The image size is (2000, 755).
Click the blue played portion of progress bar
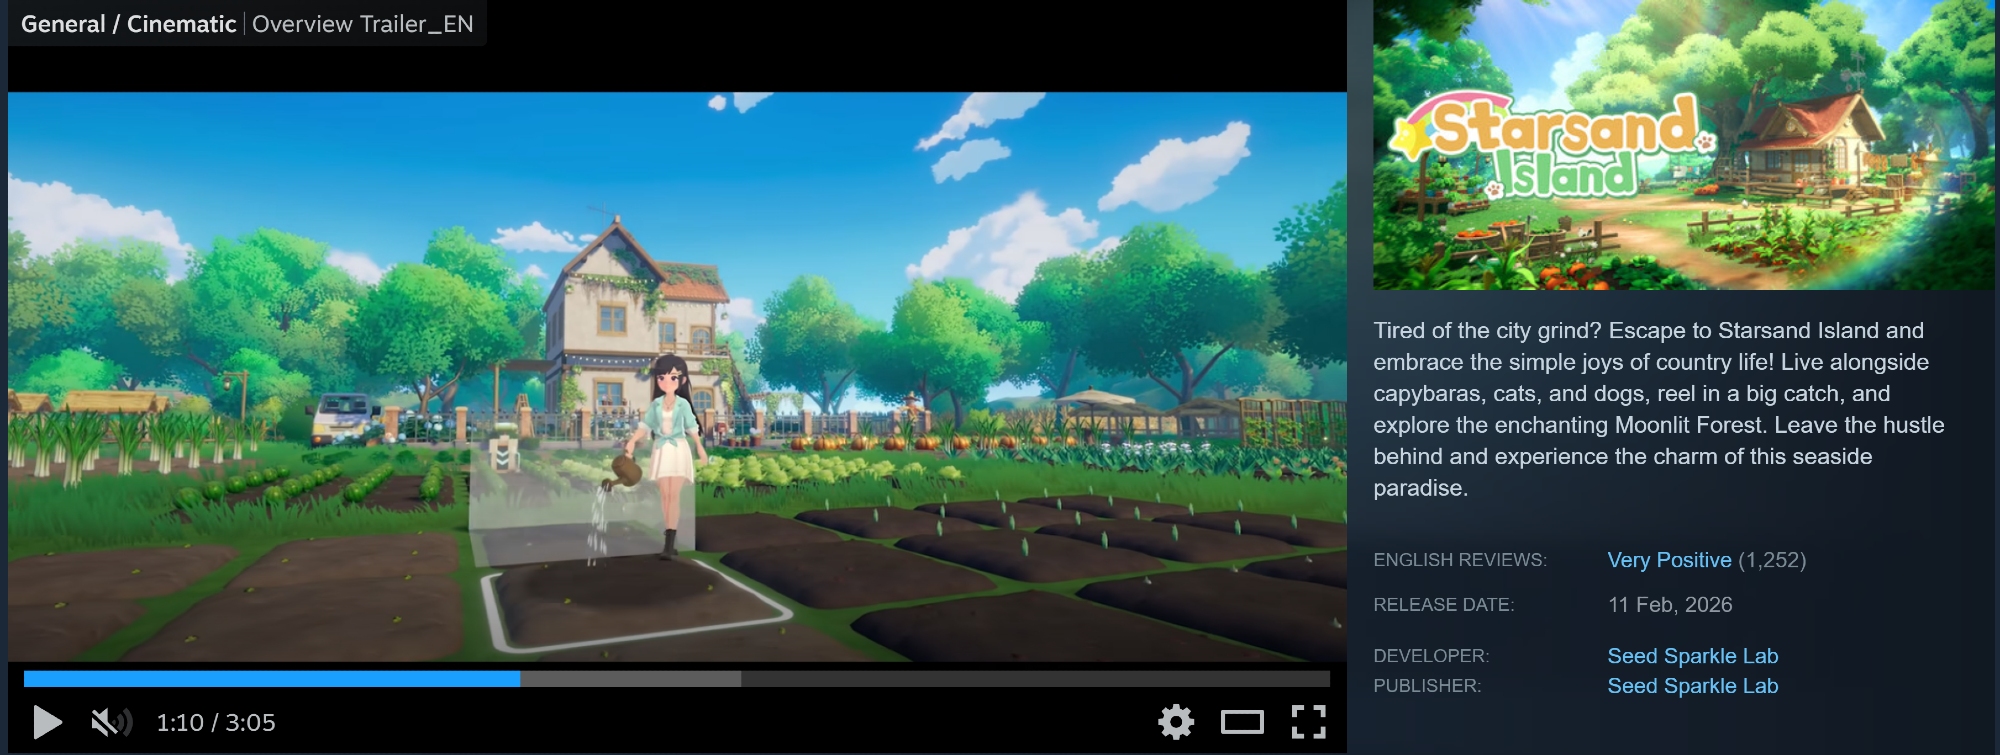tap(270, 679)
